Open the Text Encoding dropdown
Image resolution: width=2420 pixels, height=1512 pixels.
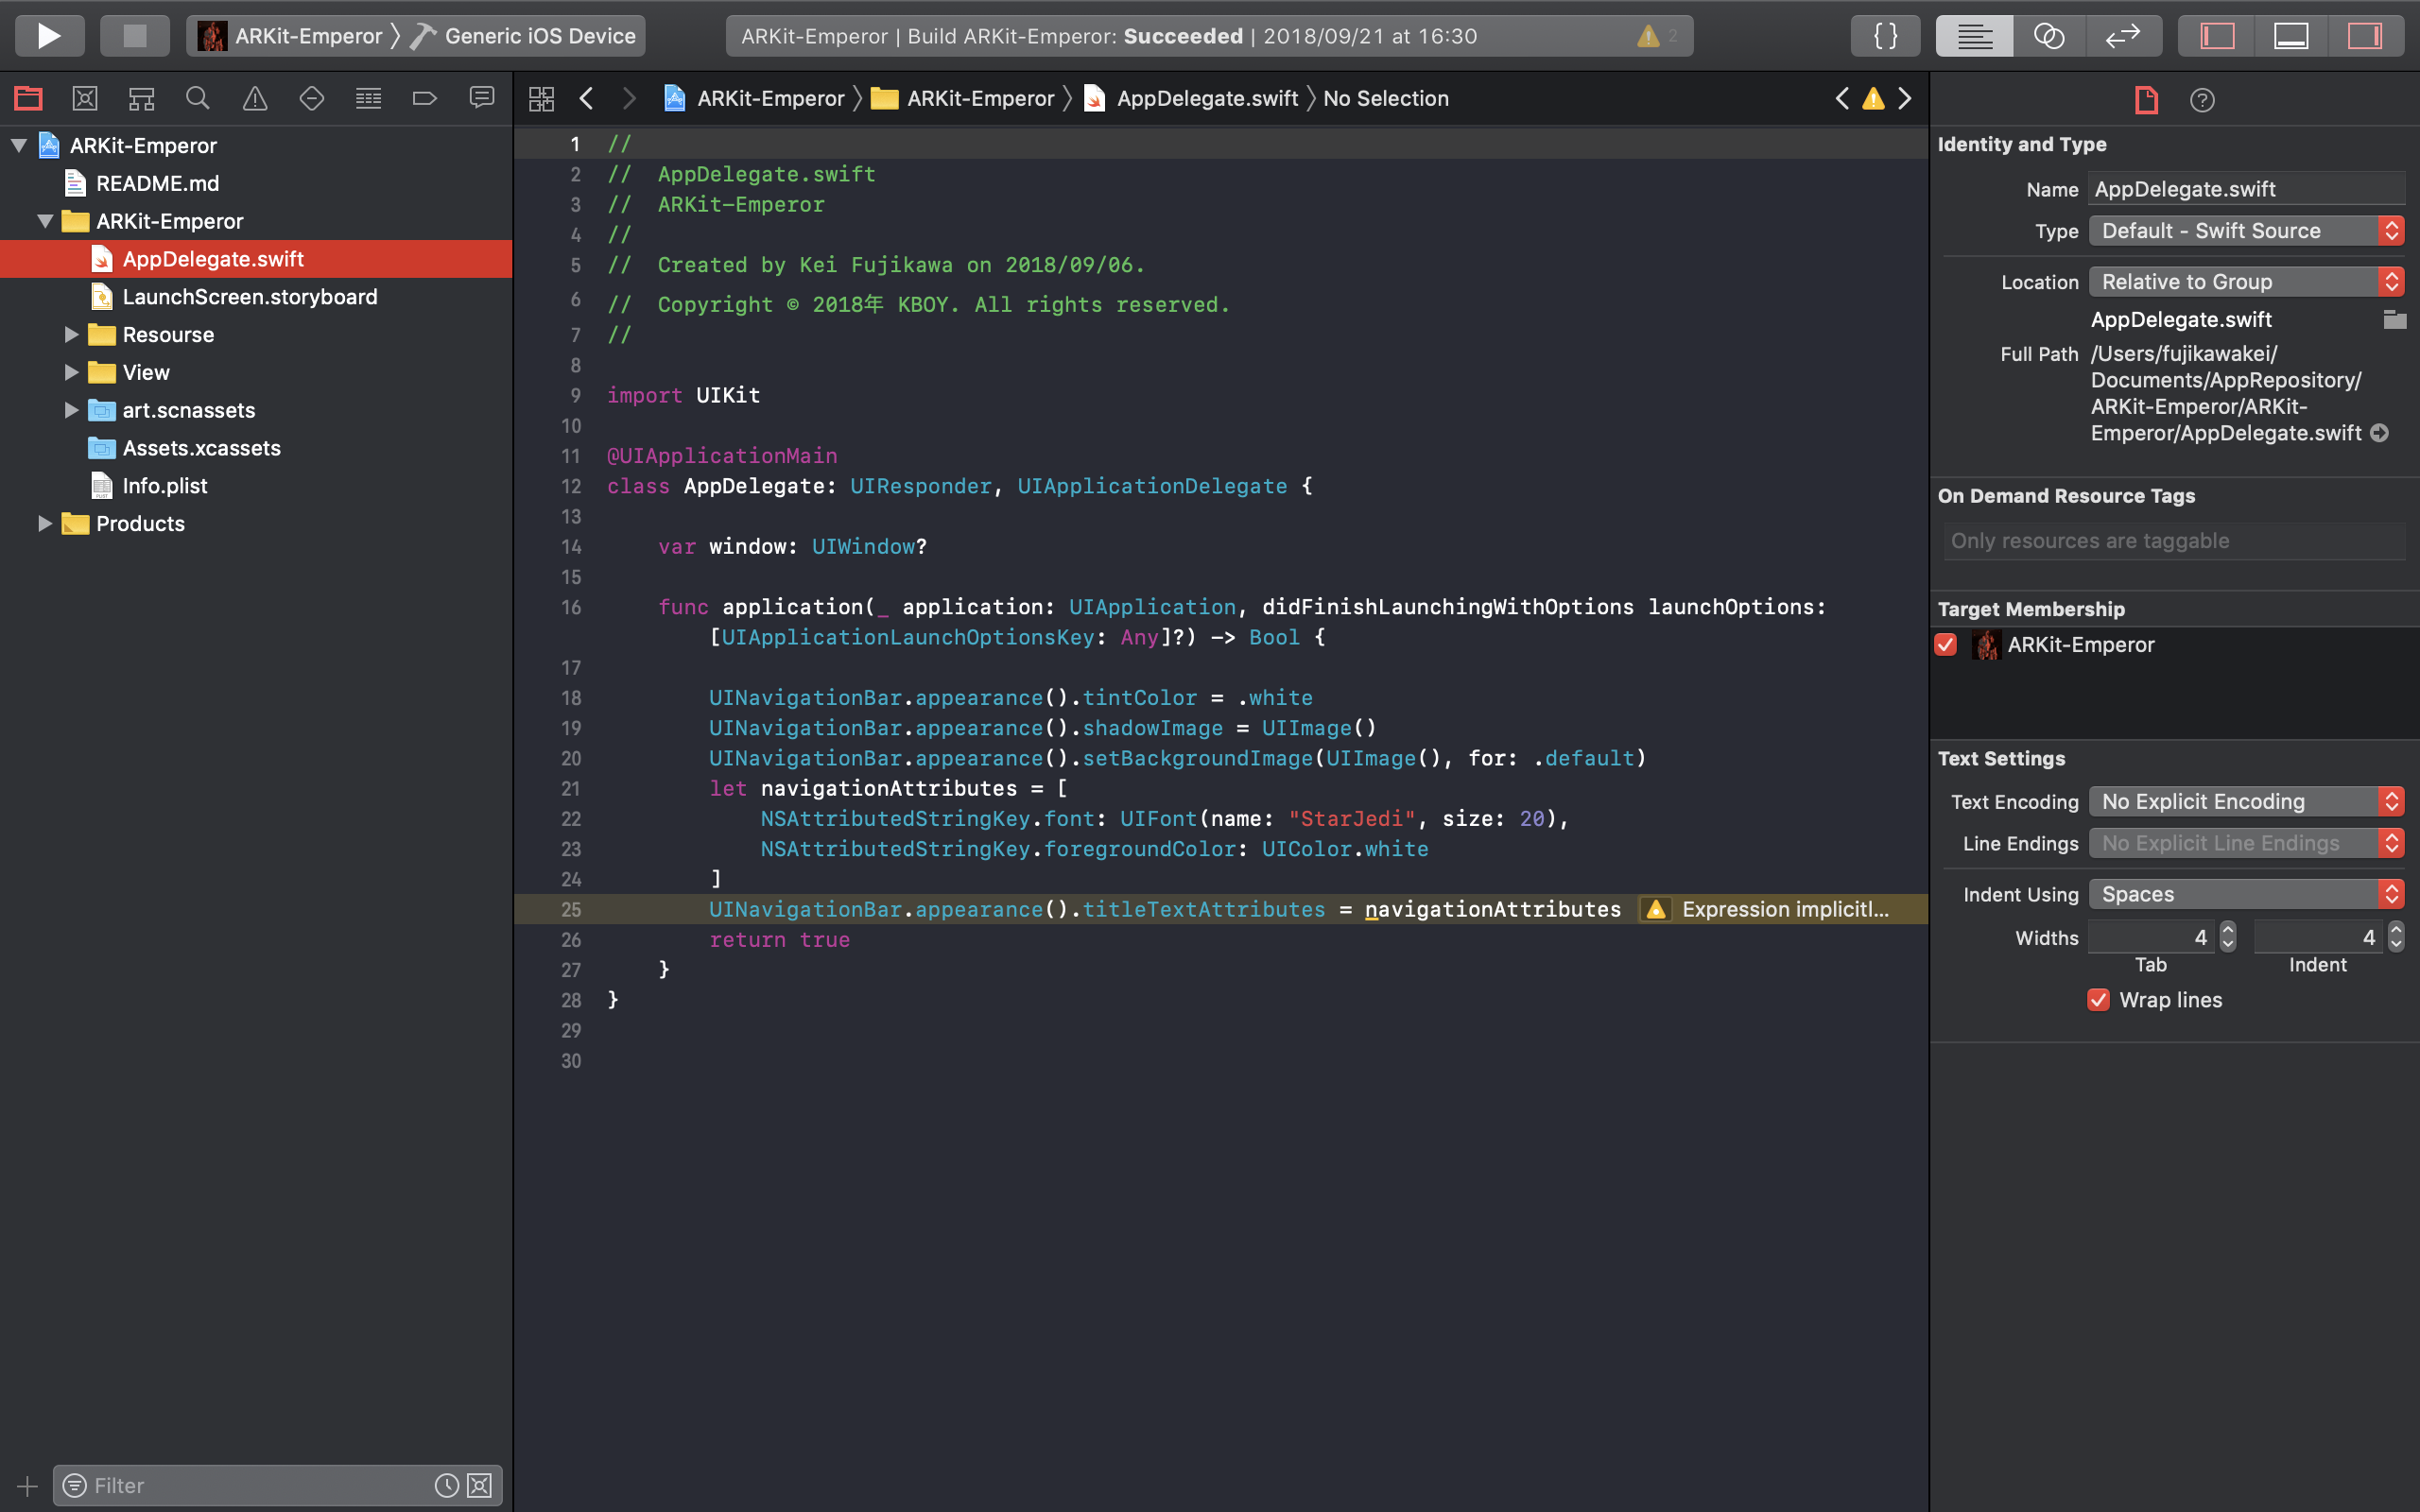tap(2246, 802)
